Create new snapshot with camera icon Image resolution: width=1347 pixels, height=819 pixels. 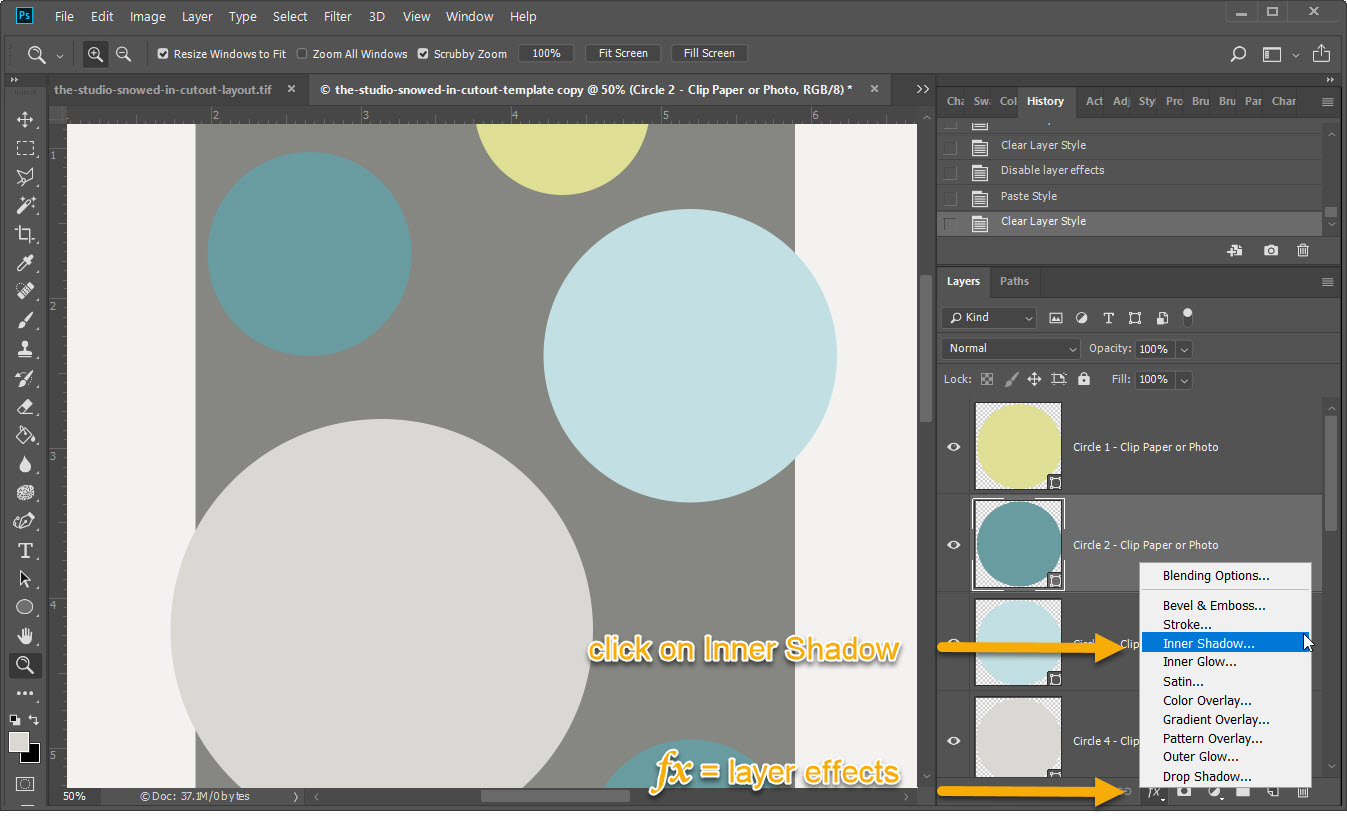(x=1270, y=251)
